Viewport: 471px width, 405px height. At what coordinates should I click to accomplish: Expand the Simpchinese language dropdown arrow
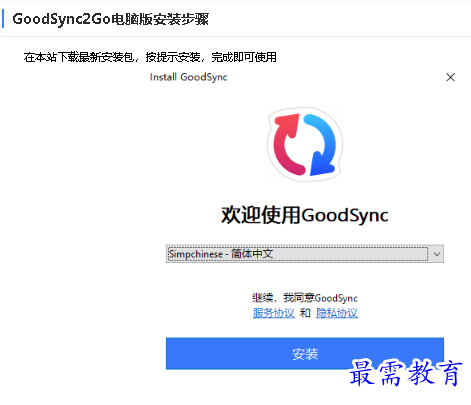[437, 254]
